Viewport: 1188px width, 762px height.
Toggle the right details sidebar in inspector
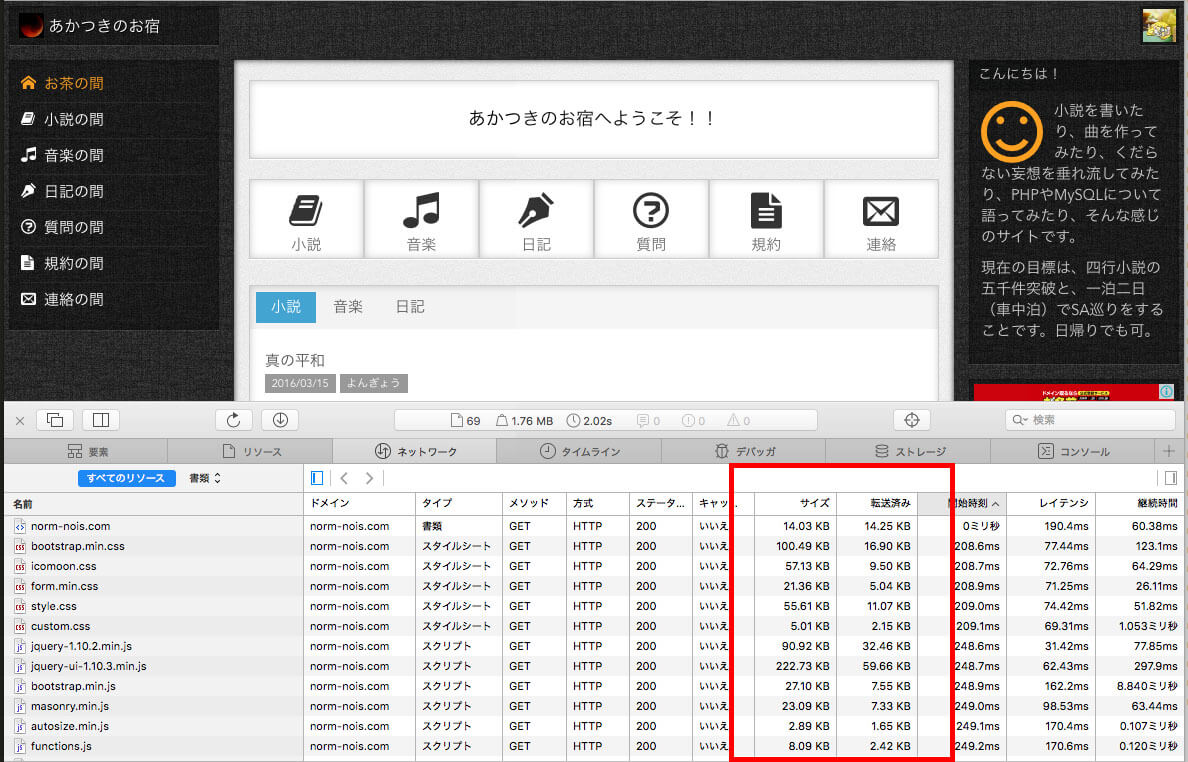click(x=1168, y=478)
